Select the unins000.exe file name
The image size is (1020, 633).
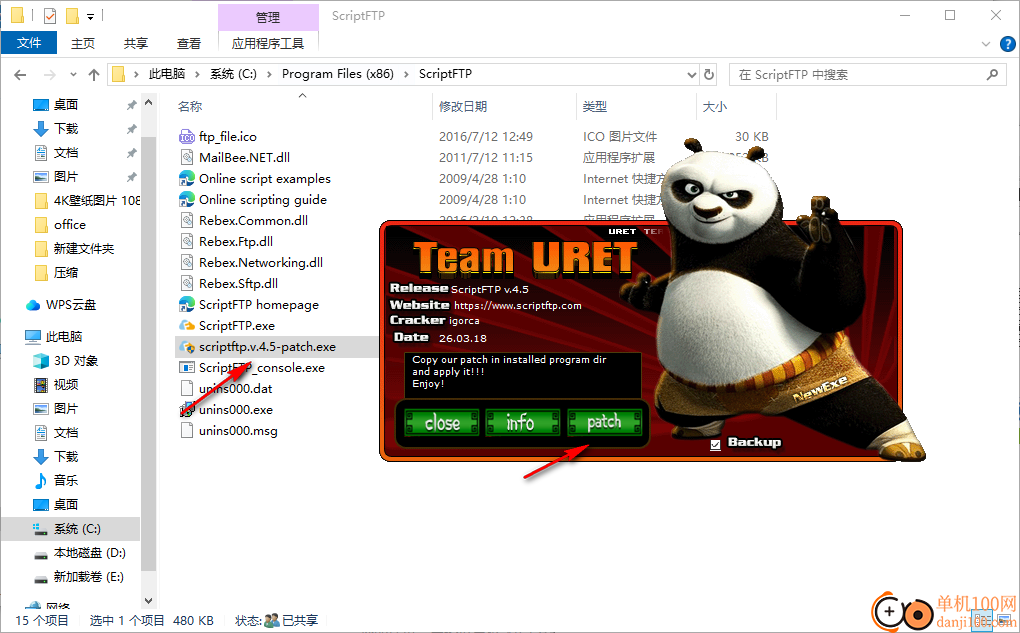(x=235, y=410)
